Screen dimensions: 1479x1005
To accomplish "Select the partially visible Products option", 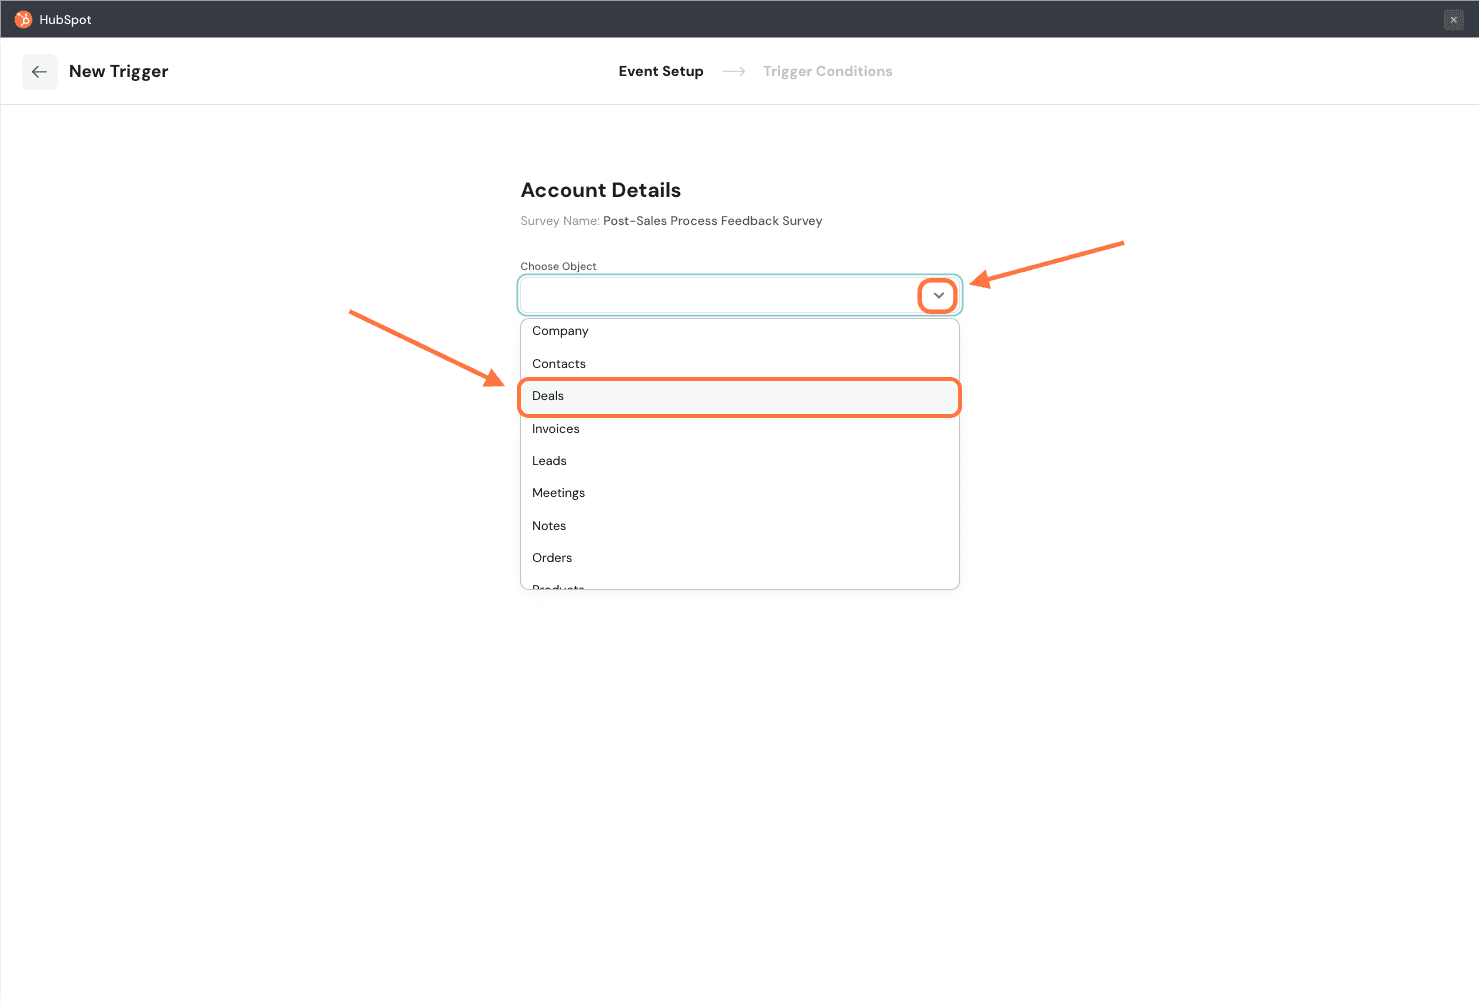I will (558, 586).
